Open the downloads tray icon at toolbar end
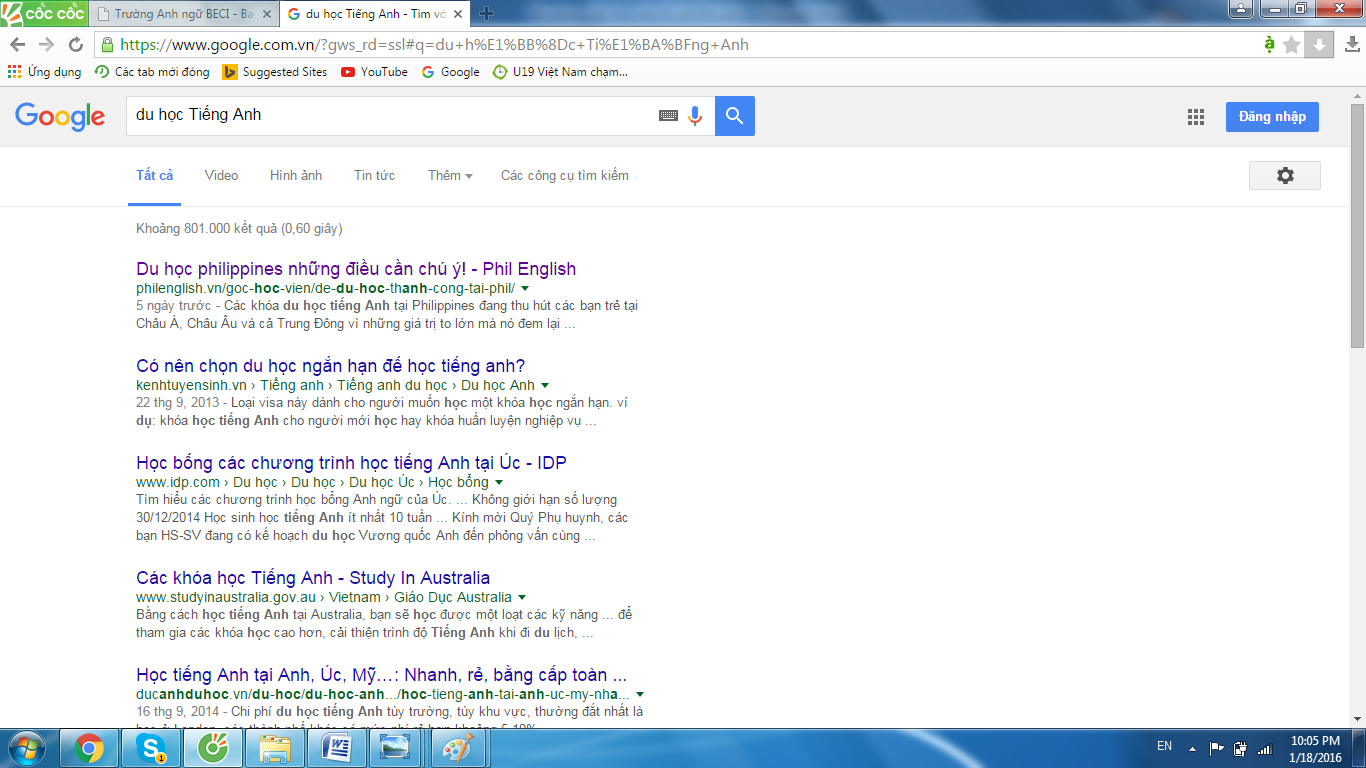This screenshot has height=768, width=1366. point(1351,45)
